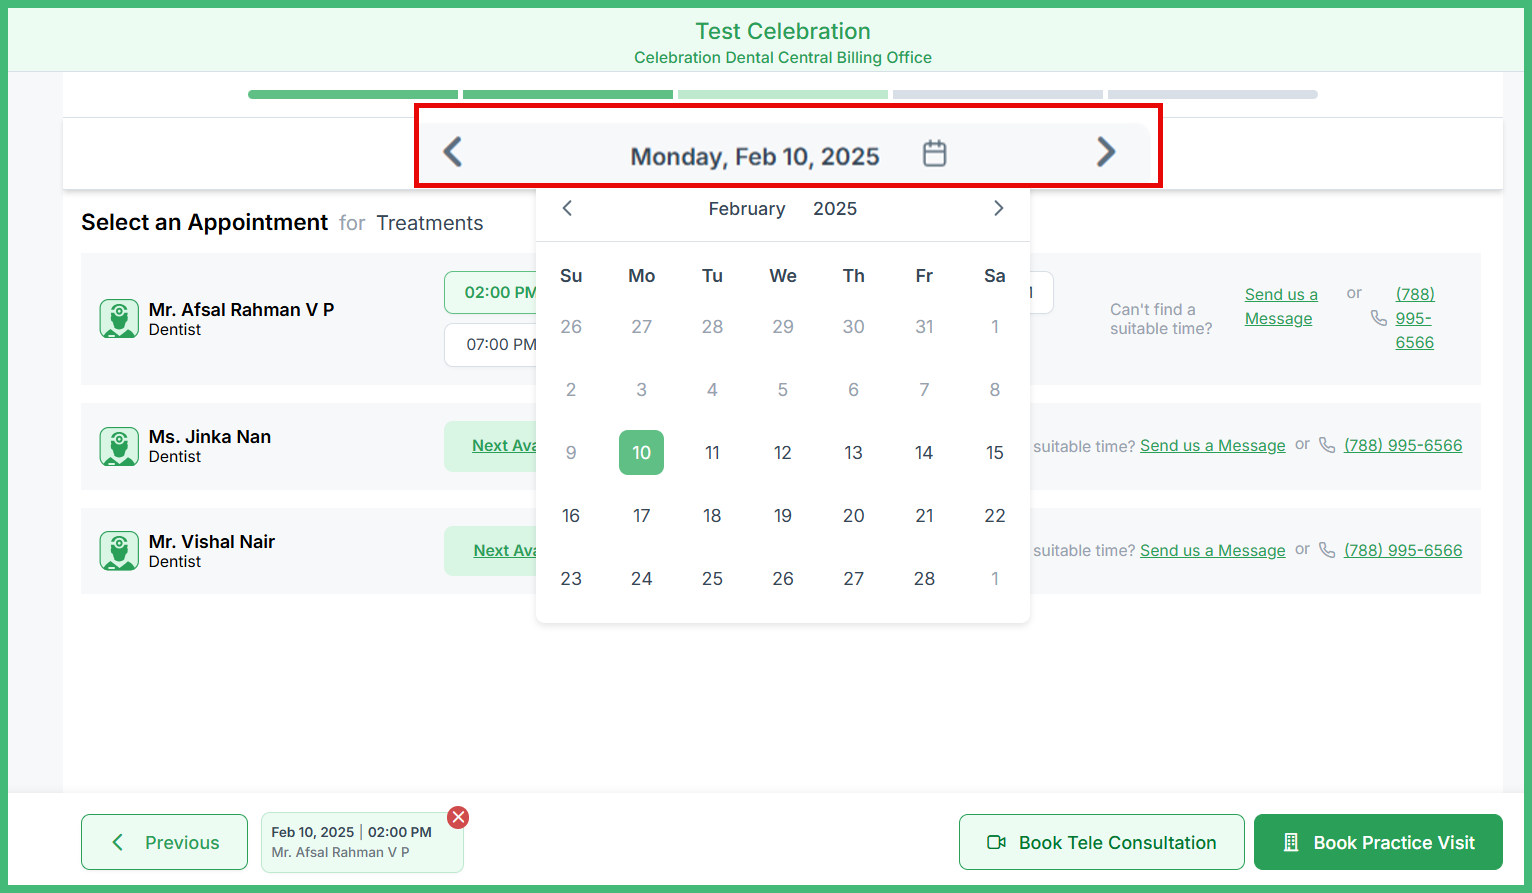Click Mr. Vishal Nair's dentist avatar icon
The image size is (1532, 893).
[x=119, y=551]
